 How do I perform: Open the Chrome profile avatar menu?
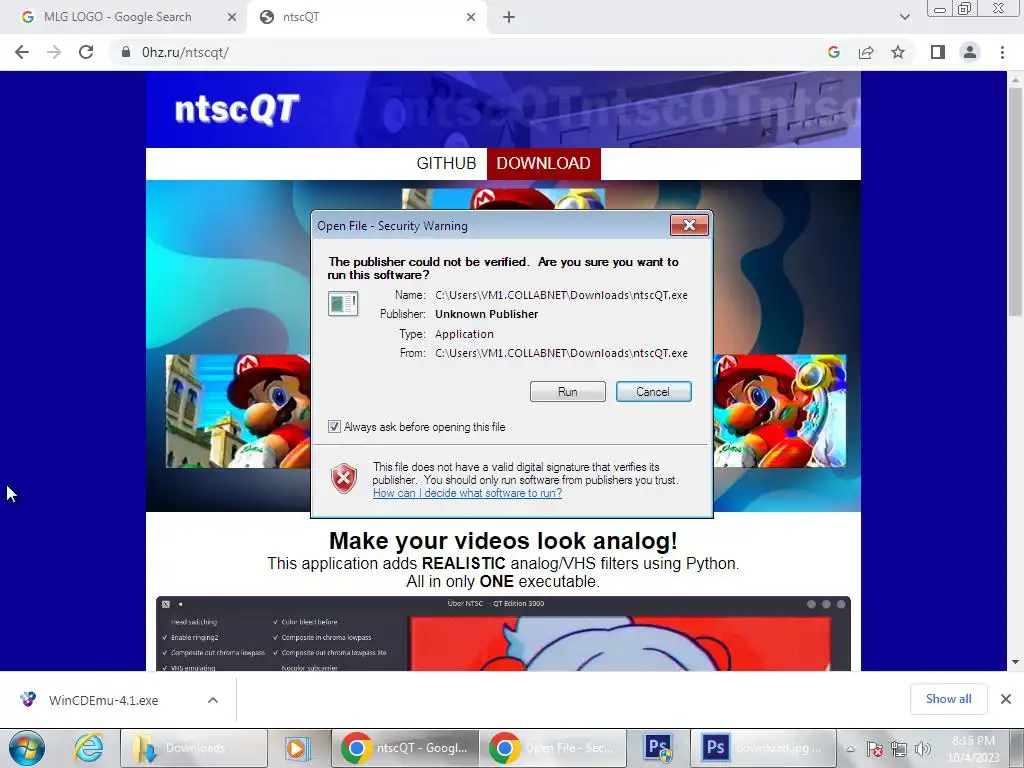[970, 52]
